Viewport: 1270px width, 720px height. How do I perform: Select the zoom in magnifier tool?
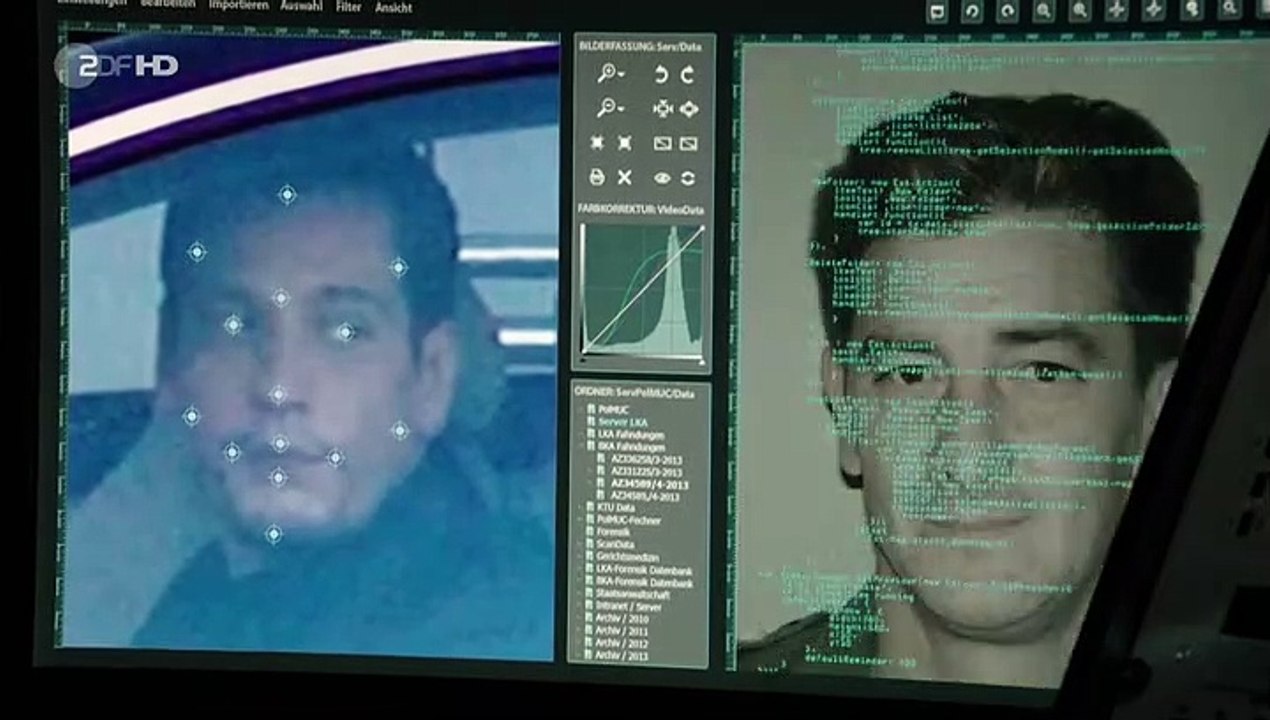click(x=605, y=73)
